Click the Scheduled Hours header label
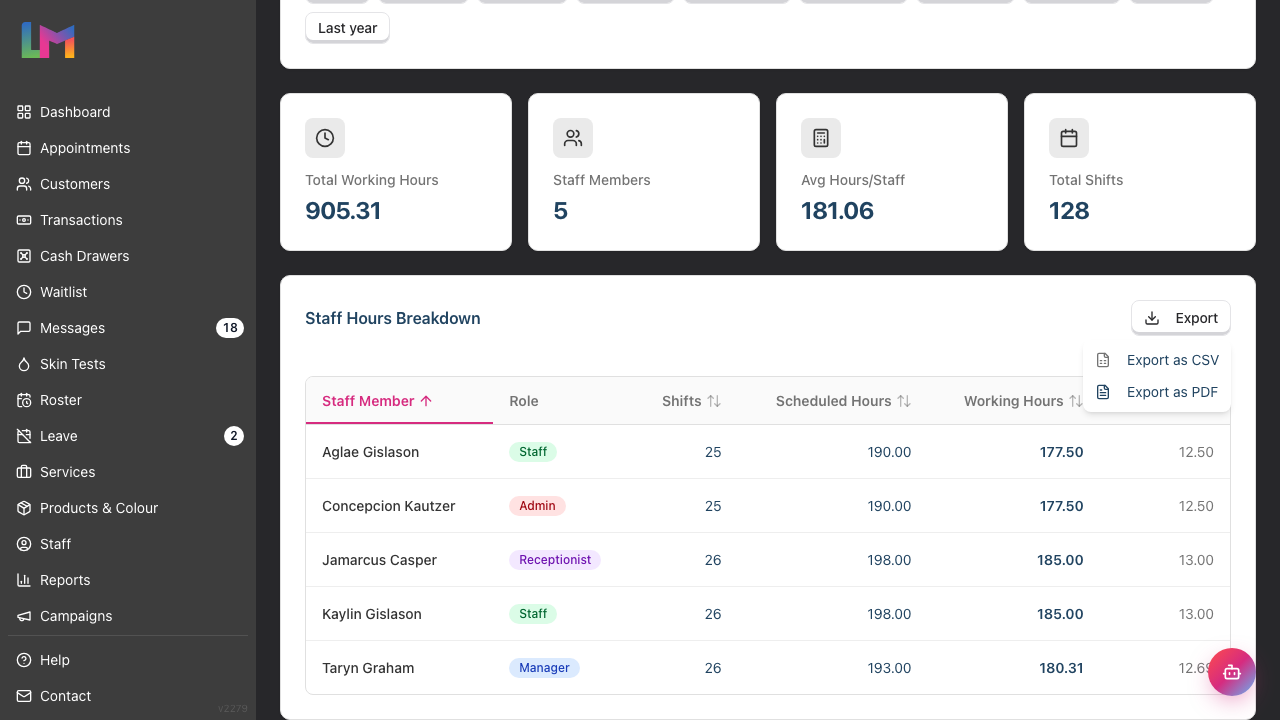This screenshot has height=720, width=1280. click(833, 401)
